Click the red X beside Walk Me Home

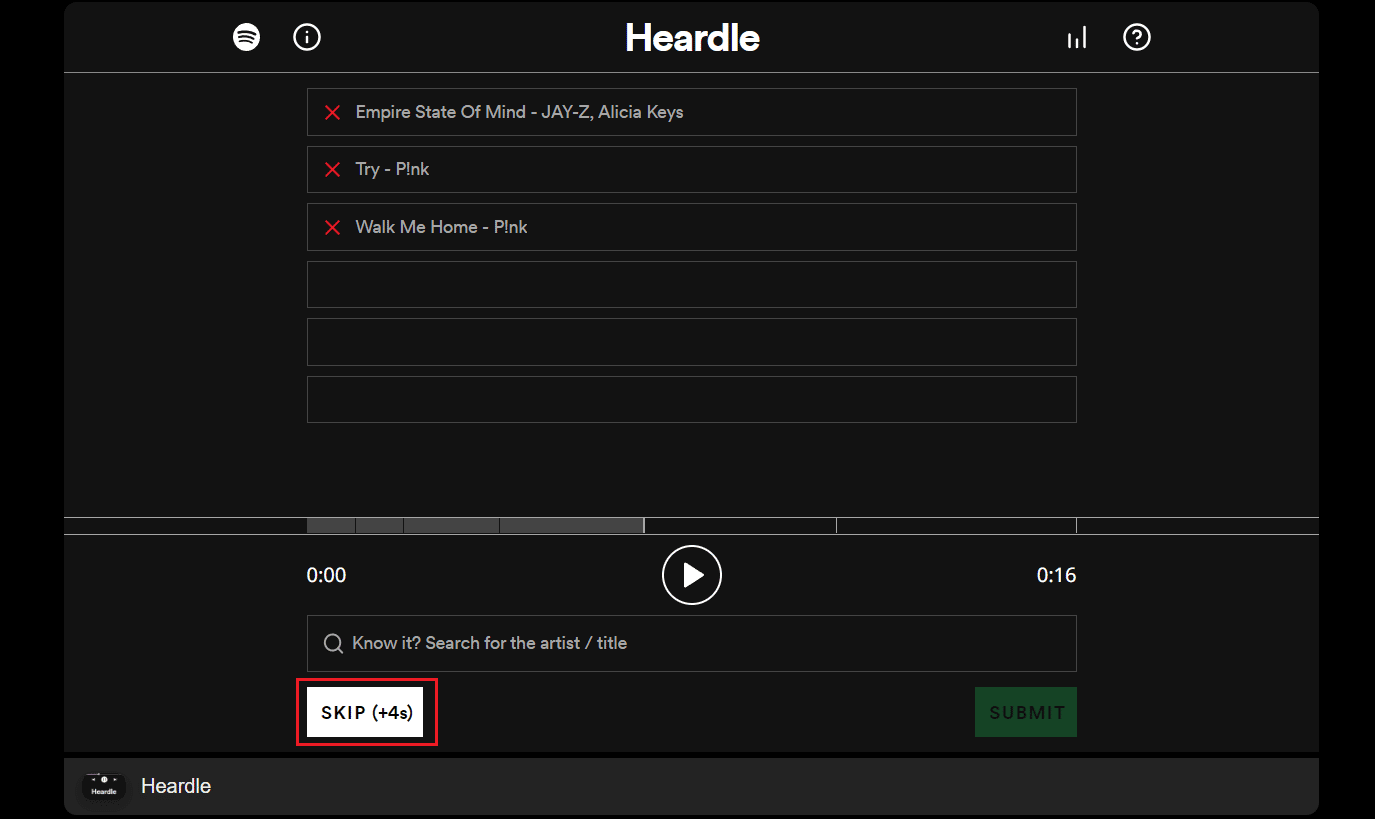(333, 228)
